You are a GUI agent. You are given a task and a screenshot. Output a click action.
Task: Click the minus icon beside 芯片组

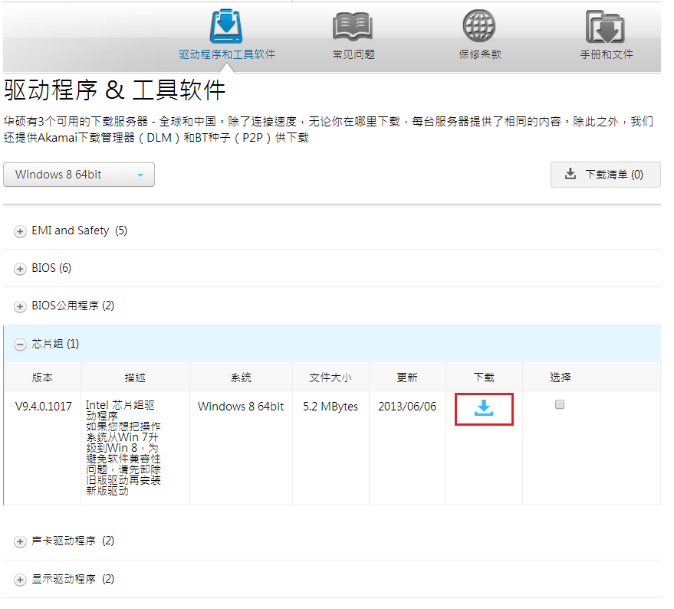[x=20, y=344]
